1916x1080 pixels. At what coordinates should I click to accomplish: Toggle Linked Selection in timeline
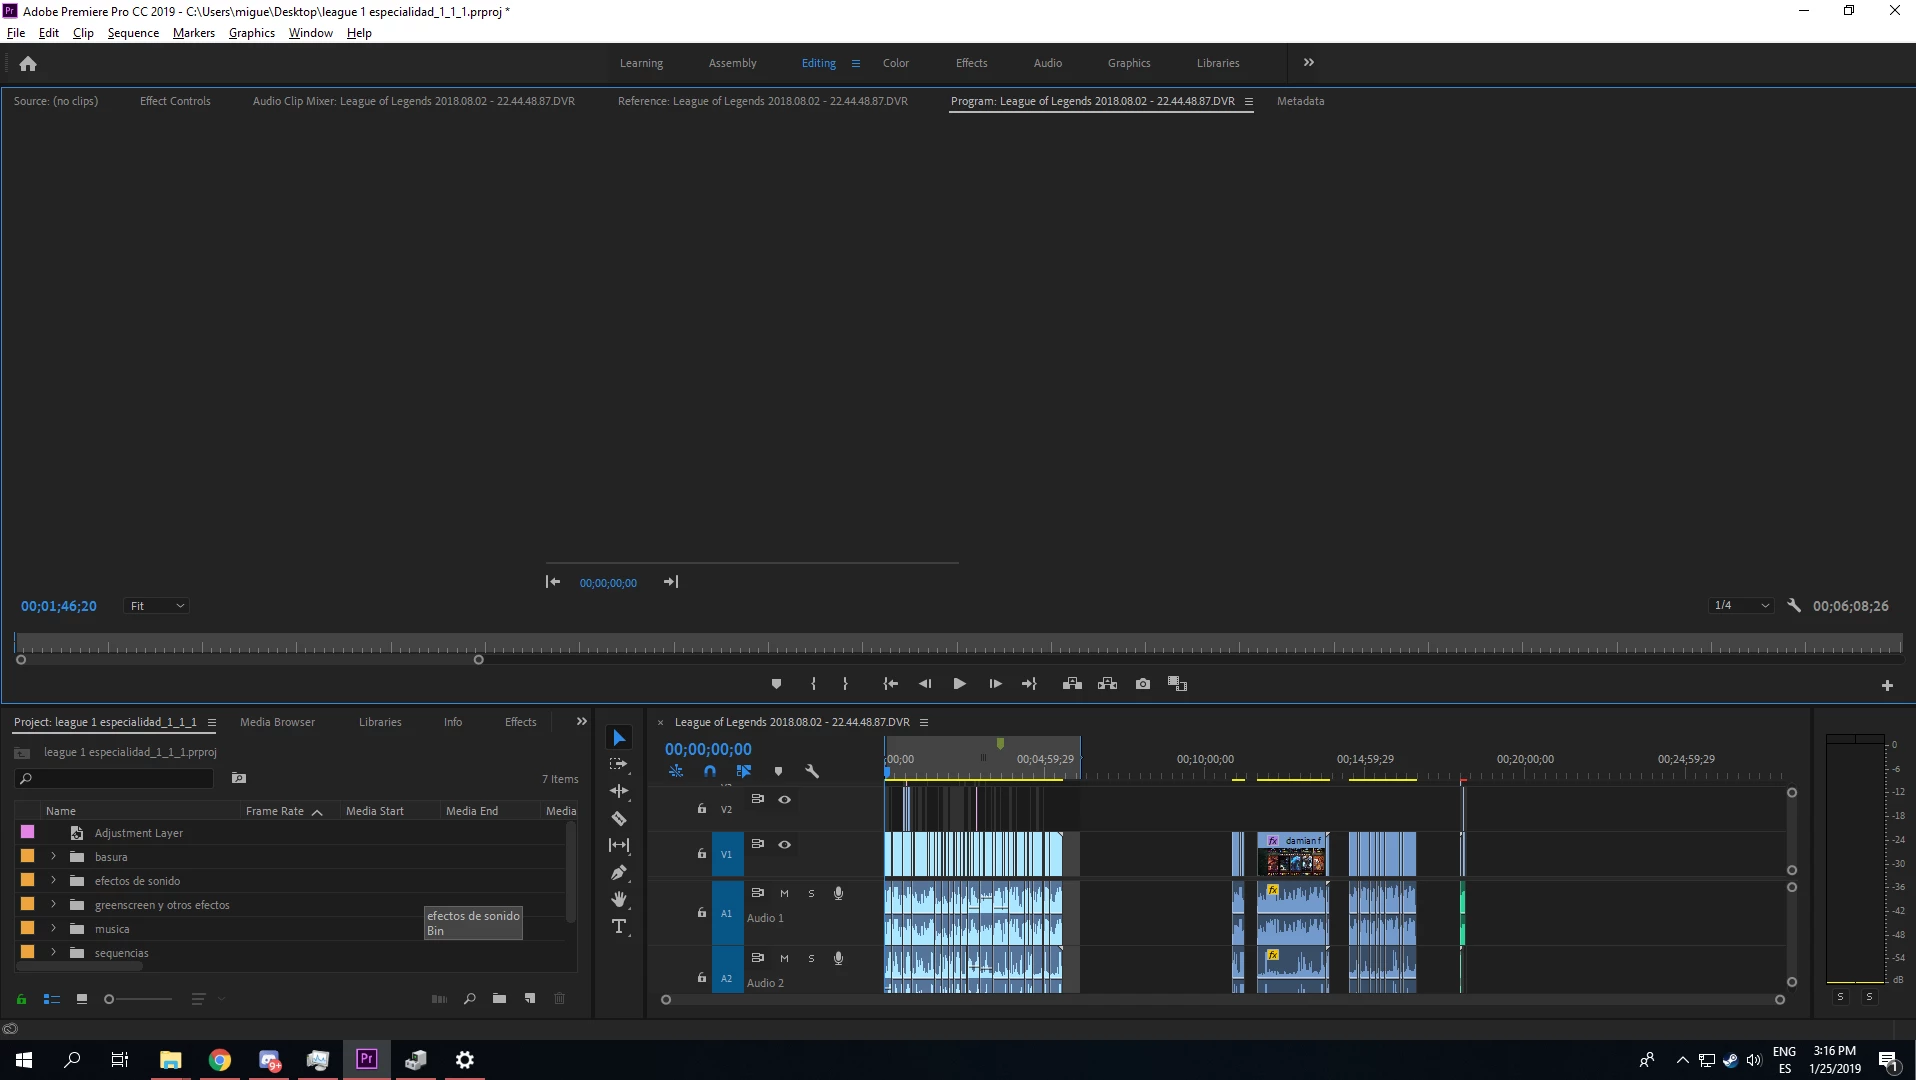coord(744,771)
